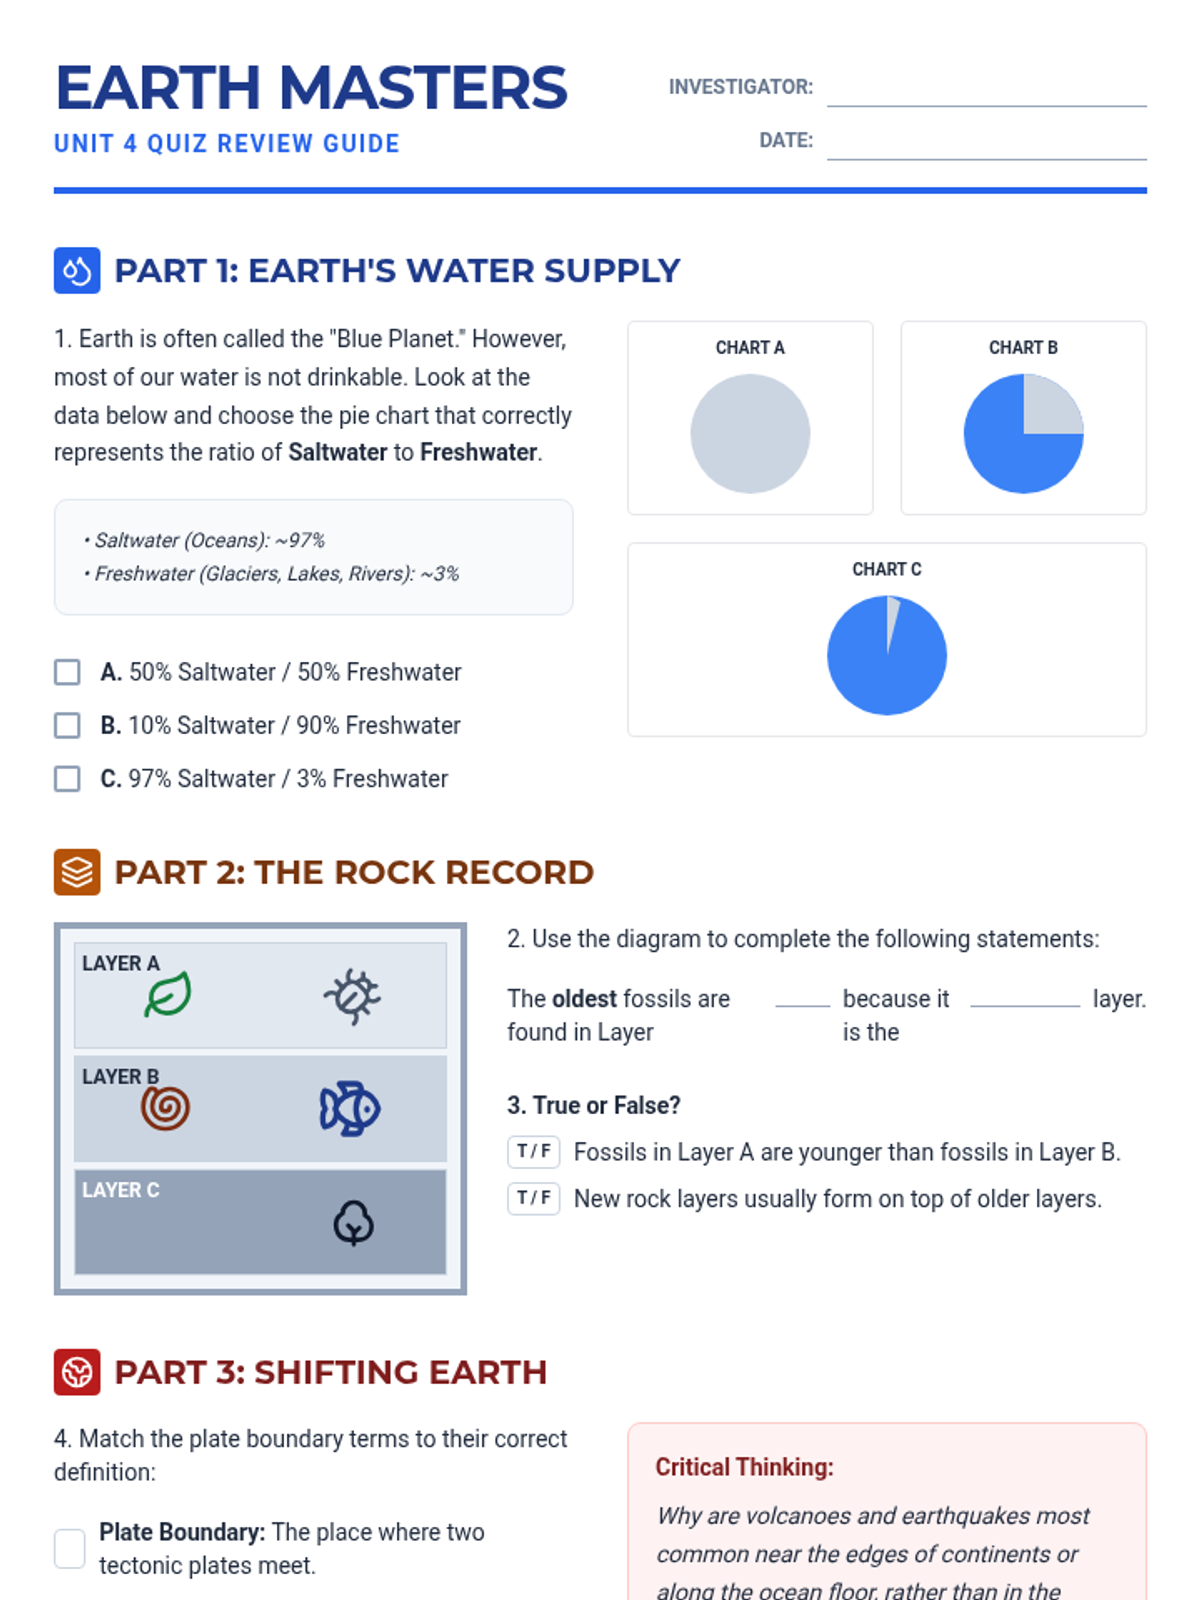1200x1600 pixels.
Task: Click the tree fossil icon in Layer C
Action: (x=353, y=1222)
